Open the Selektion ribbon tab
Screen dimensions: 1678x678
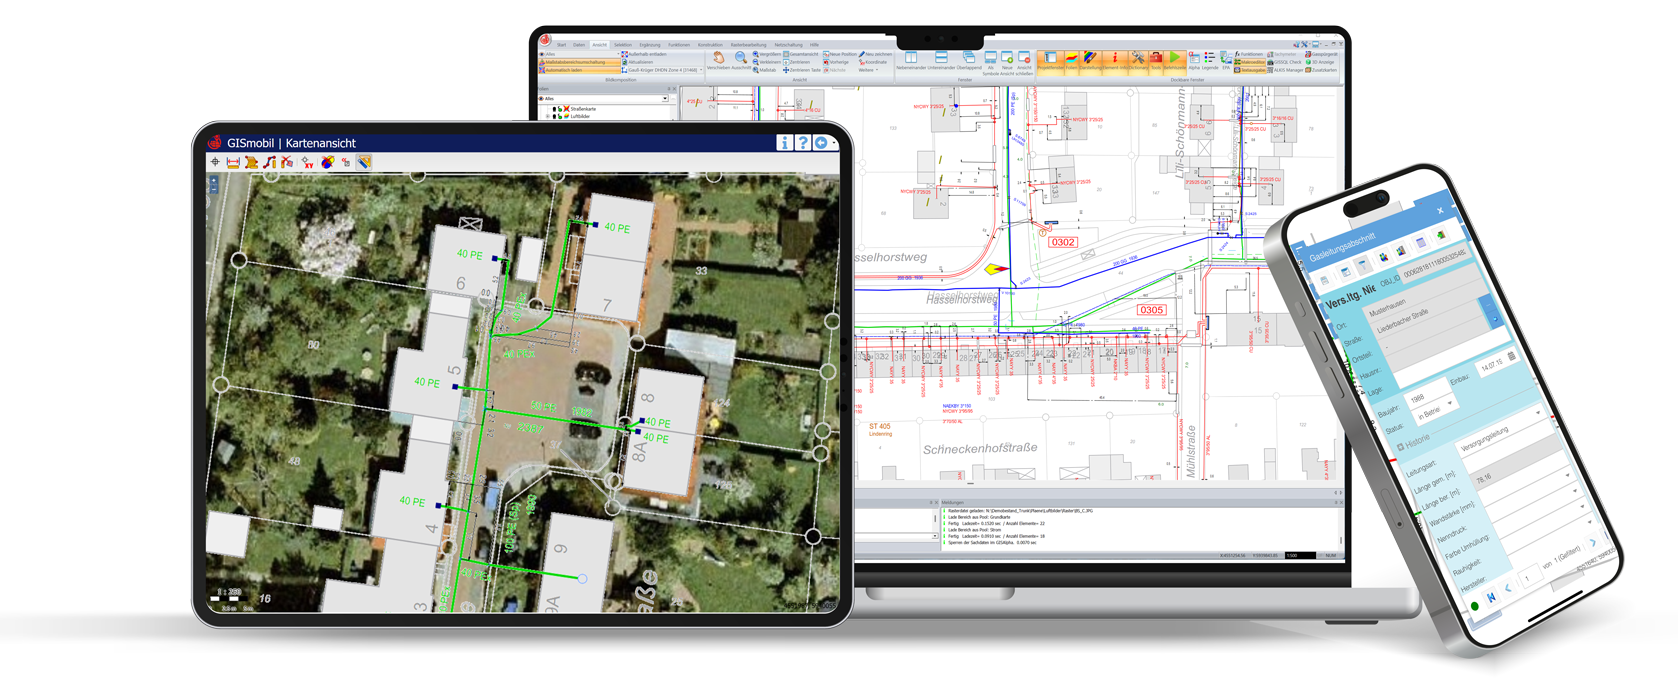[x=623, y=45]
